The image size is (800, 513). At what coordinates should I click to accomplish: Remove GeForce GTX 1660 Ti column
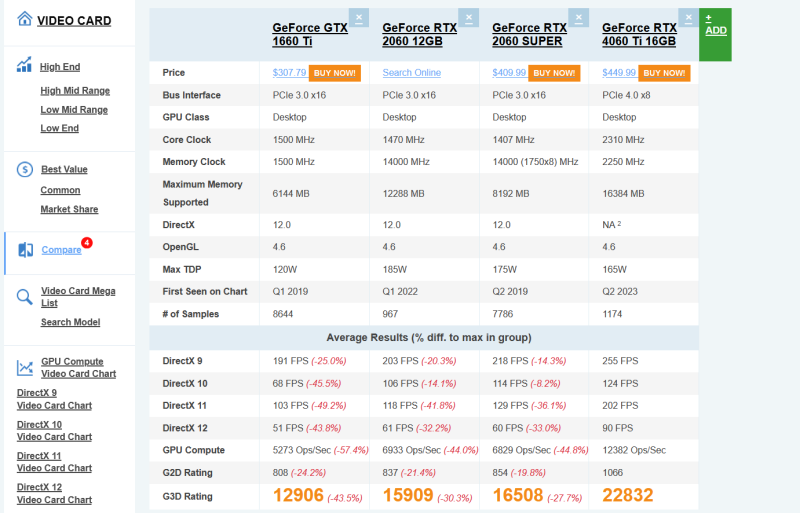359,18
